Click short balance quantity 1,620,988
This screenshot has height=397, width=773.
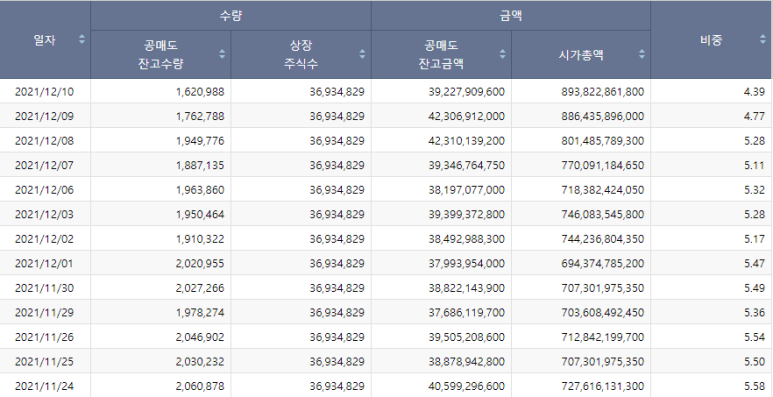coord(200,92)
